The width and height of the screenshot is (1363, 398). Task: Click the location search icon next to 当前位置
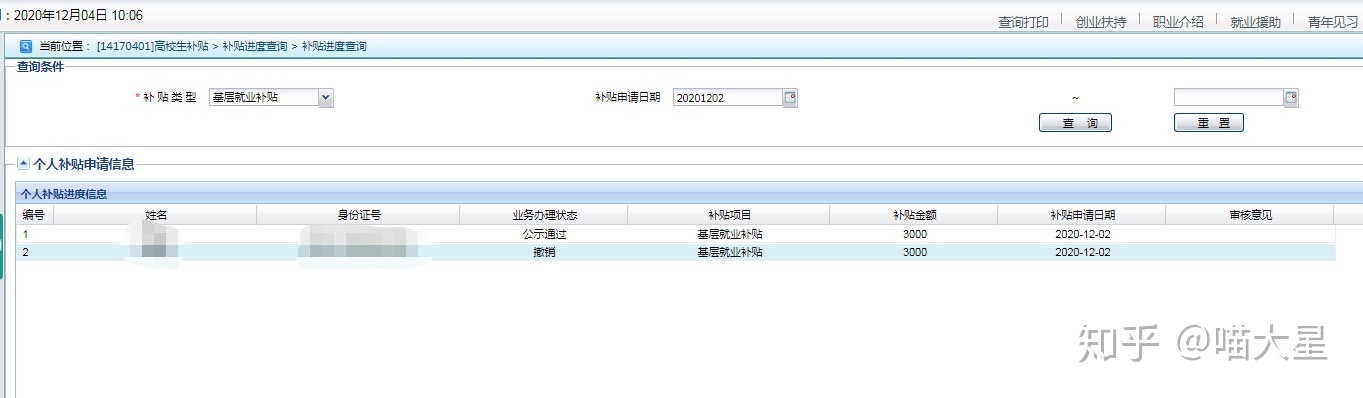pyautogui.click(x=26, y=46)
